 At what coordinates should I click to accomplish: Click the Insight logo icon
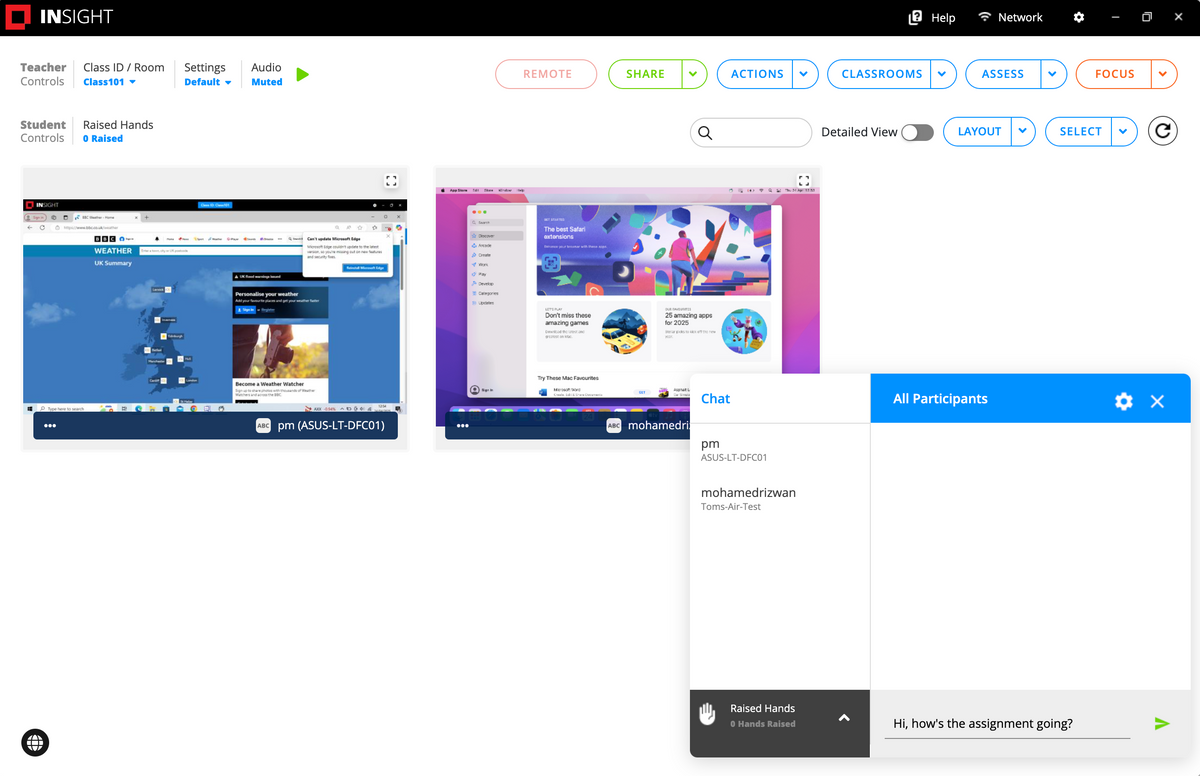pos(18,17)
